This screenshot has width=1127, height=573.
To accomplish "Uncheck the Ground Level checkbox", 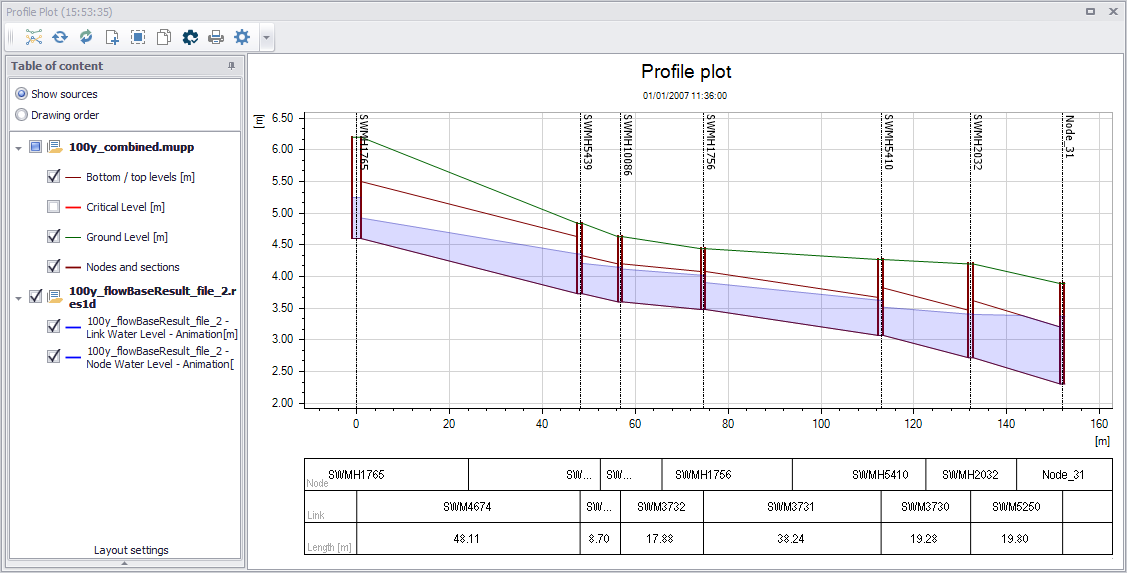I will (x=53, y=237).
